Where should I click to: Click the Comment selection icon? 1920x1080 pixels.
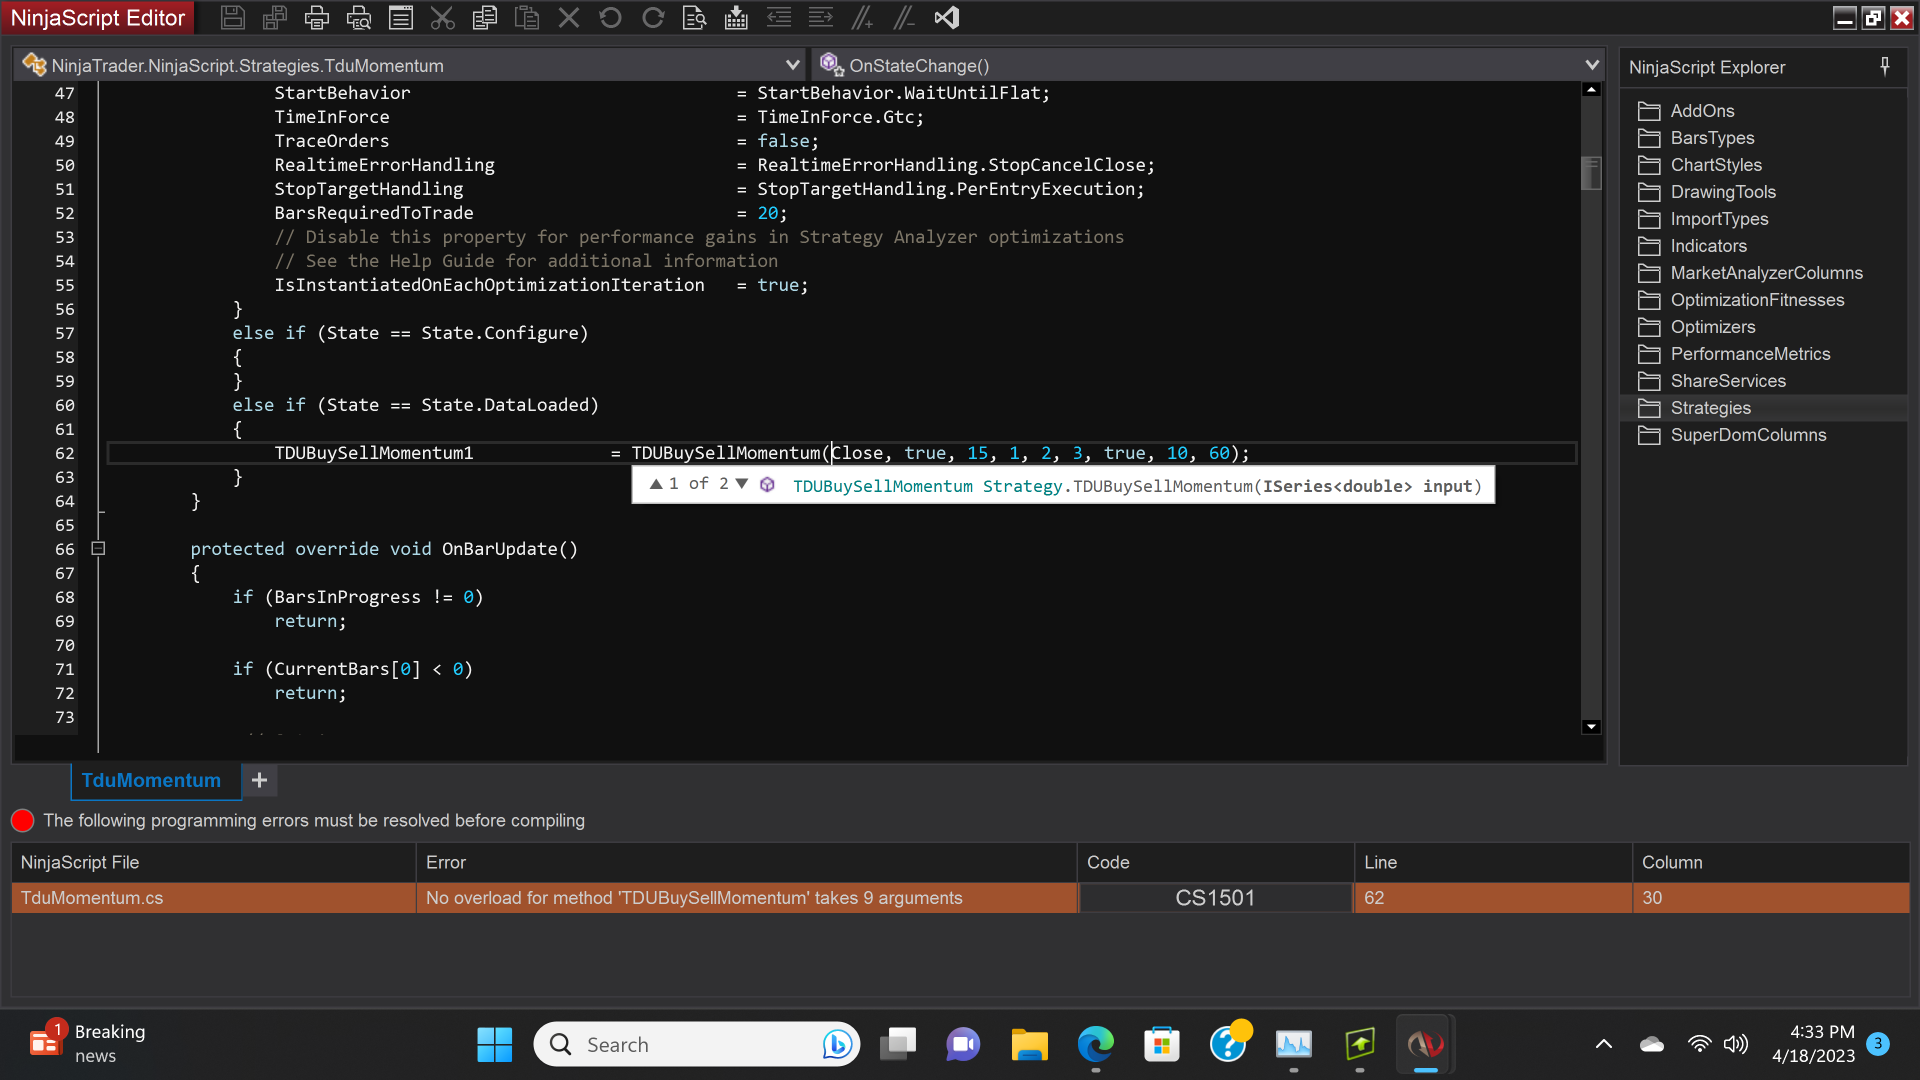tap(862, 17)
